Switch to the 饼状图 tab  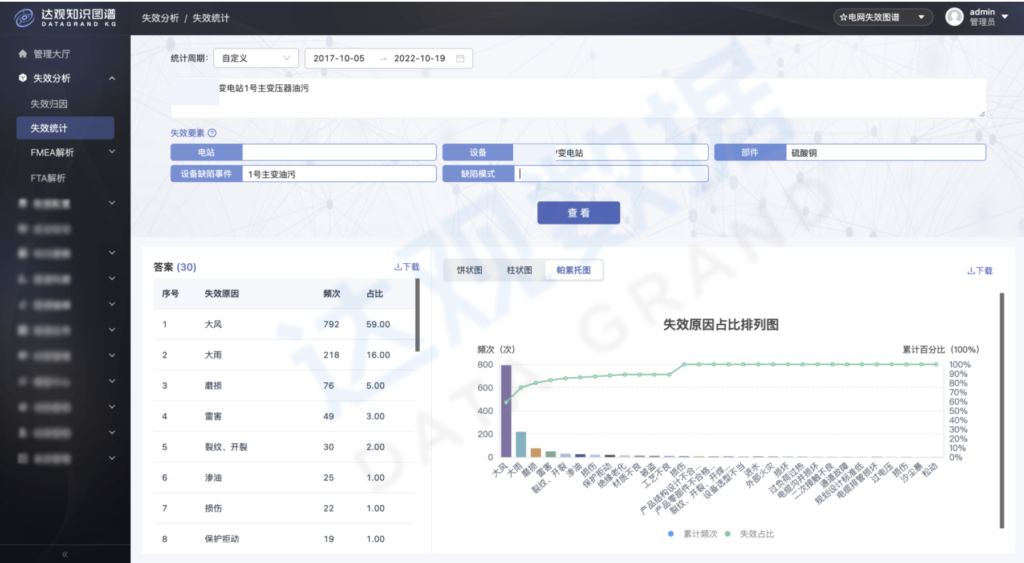tap(470, 270)
